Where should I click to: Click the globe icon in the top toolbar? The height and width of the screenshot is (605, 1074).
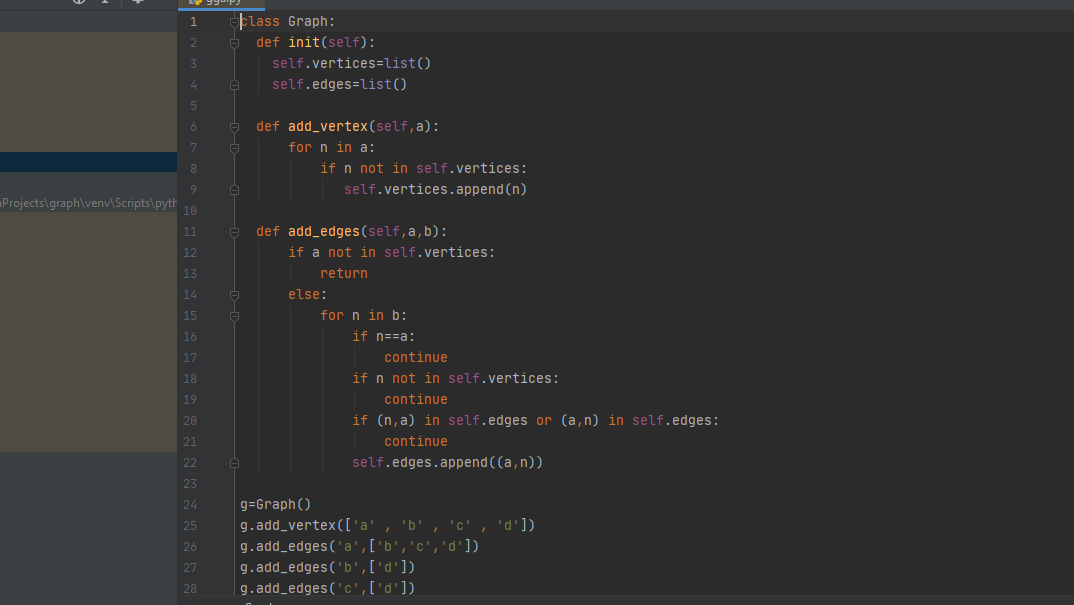tap(80, 3)
